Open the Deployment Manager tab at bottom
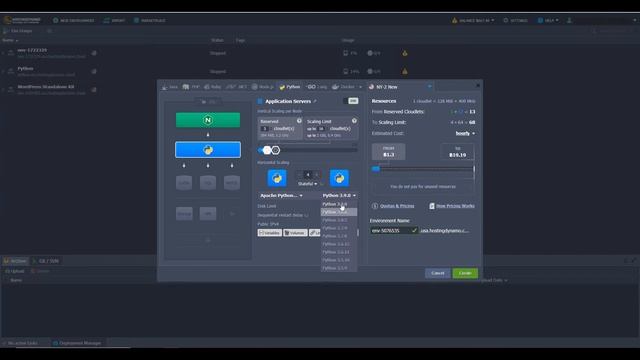 (x=77, y=343)
